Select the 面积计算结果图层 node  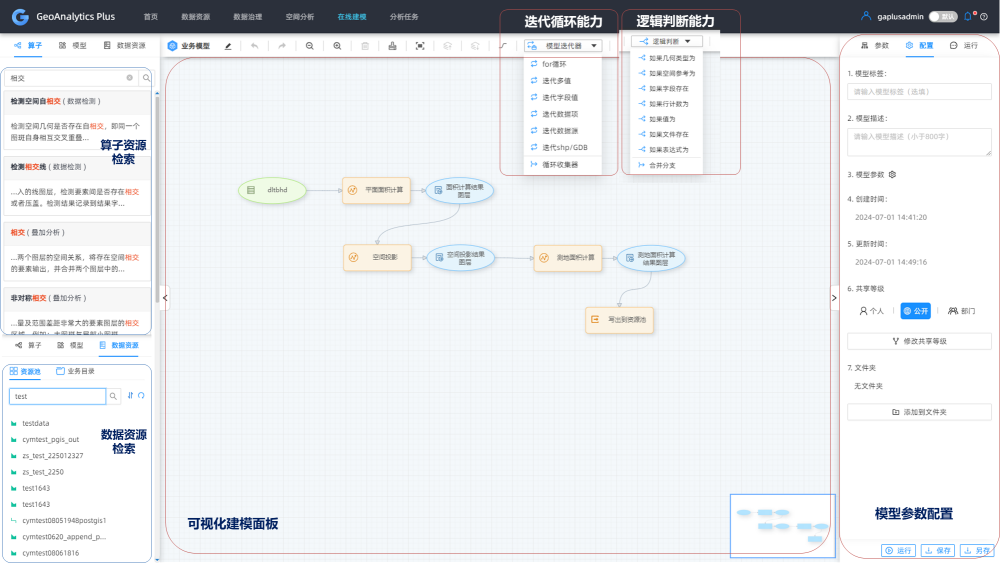pyautogui.click(x=459, y=191)
